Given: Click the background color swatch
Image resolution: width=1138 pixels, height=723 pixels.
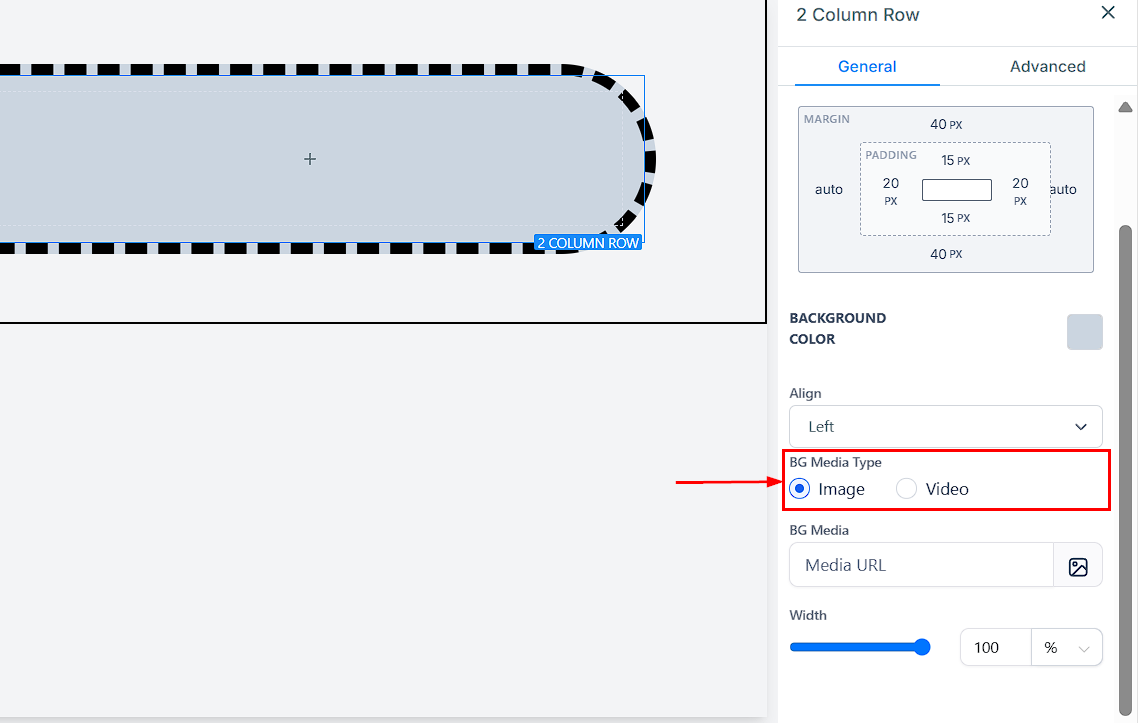Looking at the screenshot, I should [1084, 332].
